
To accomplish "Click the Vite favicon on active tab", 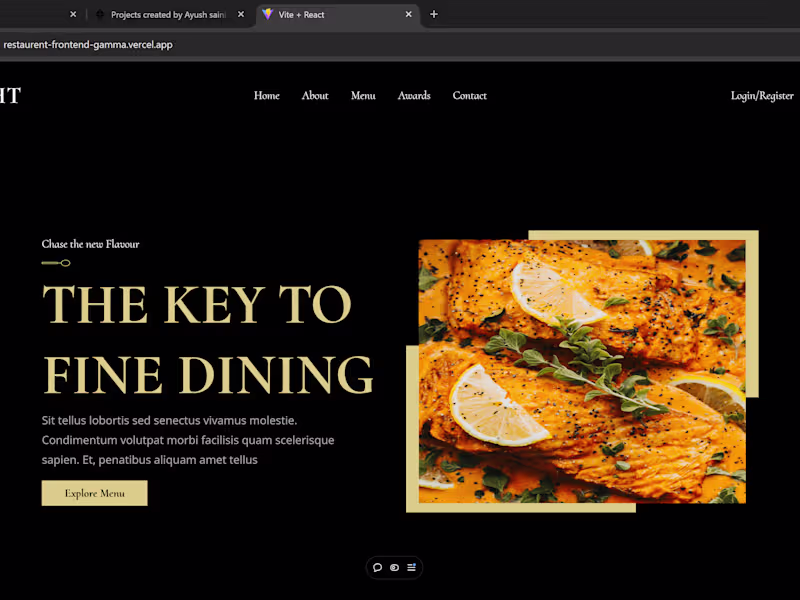I will 267,14.
